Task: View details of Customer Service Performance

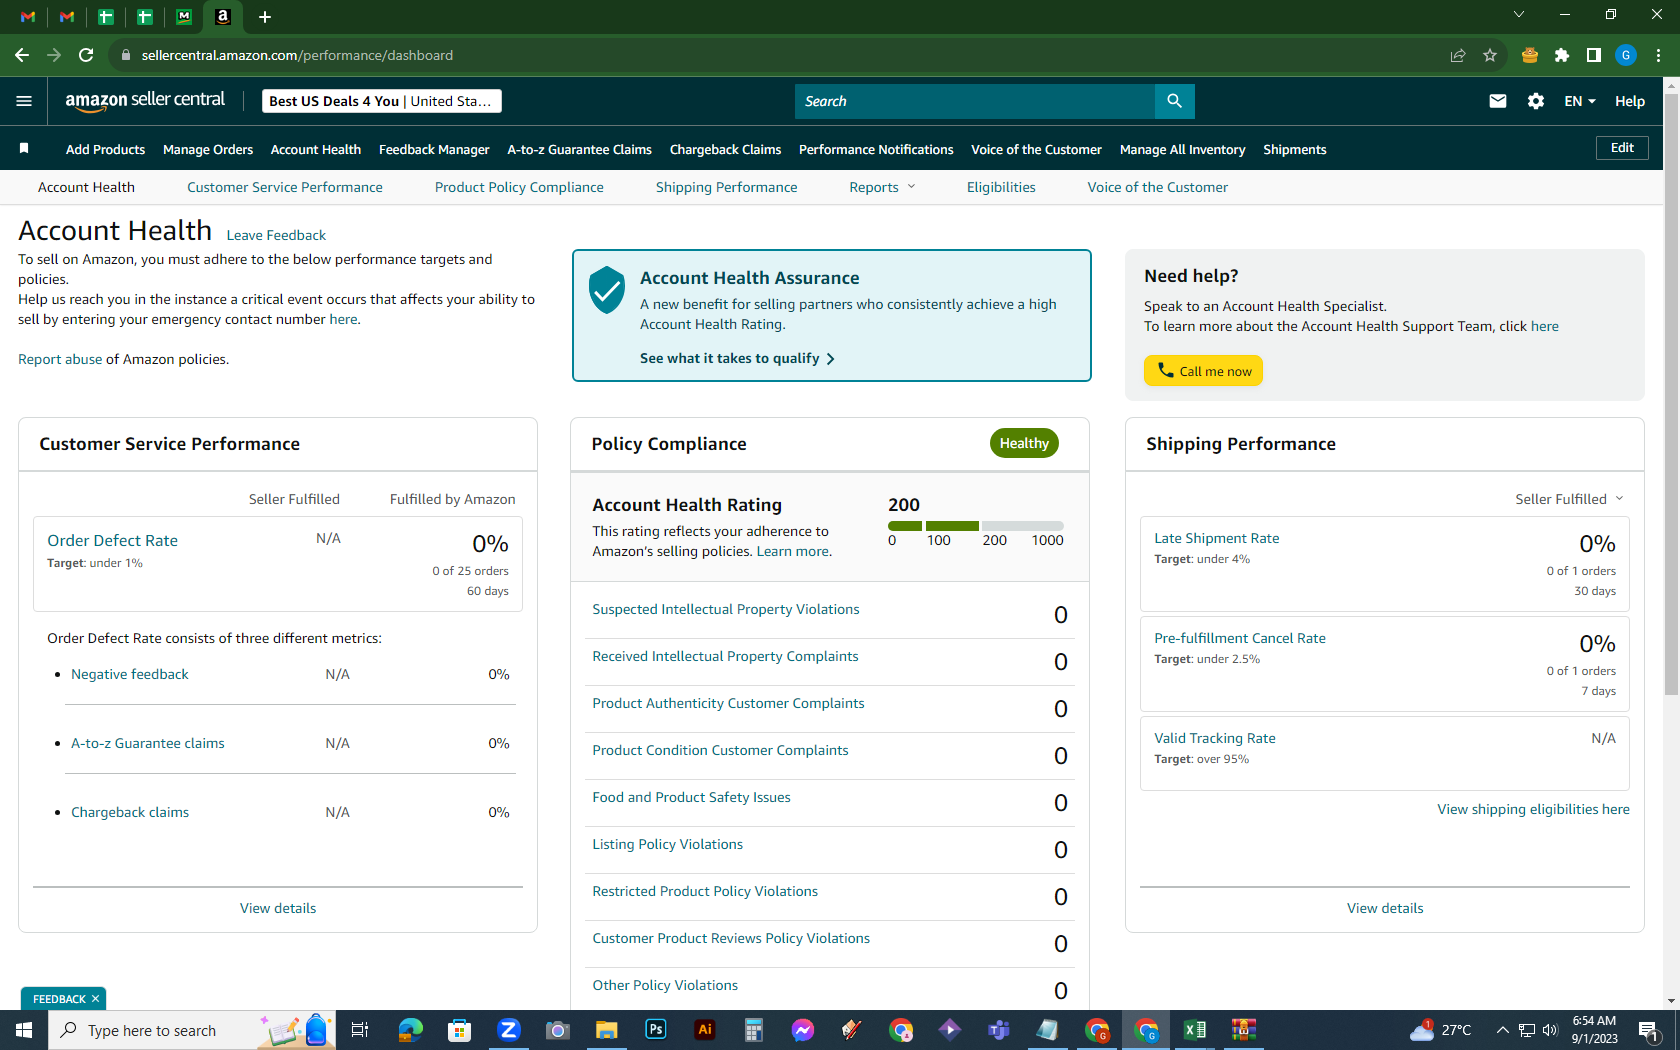Action: (x=278, y=908)
